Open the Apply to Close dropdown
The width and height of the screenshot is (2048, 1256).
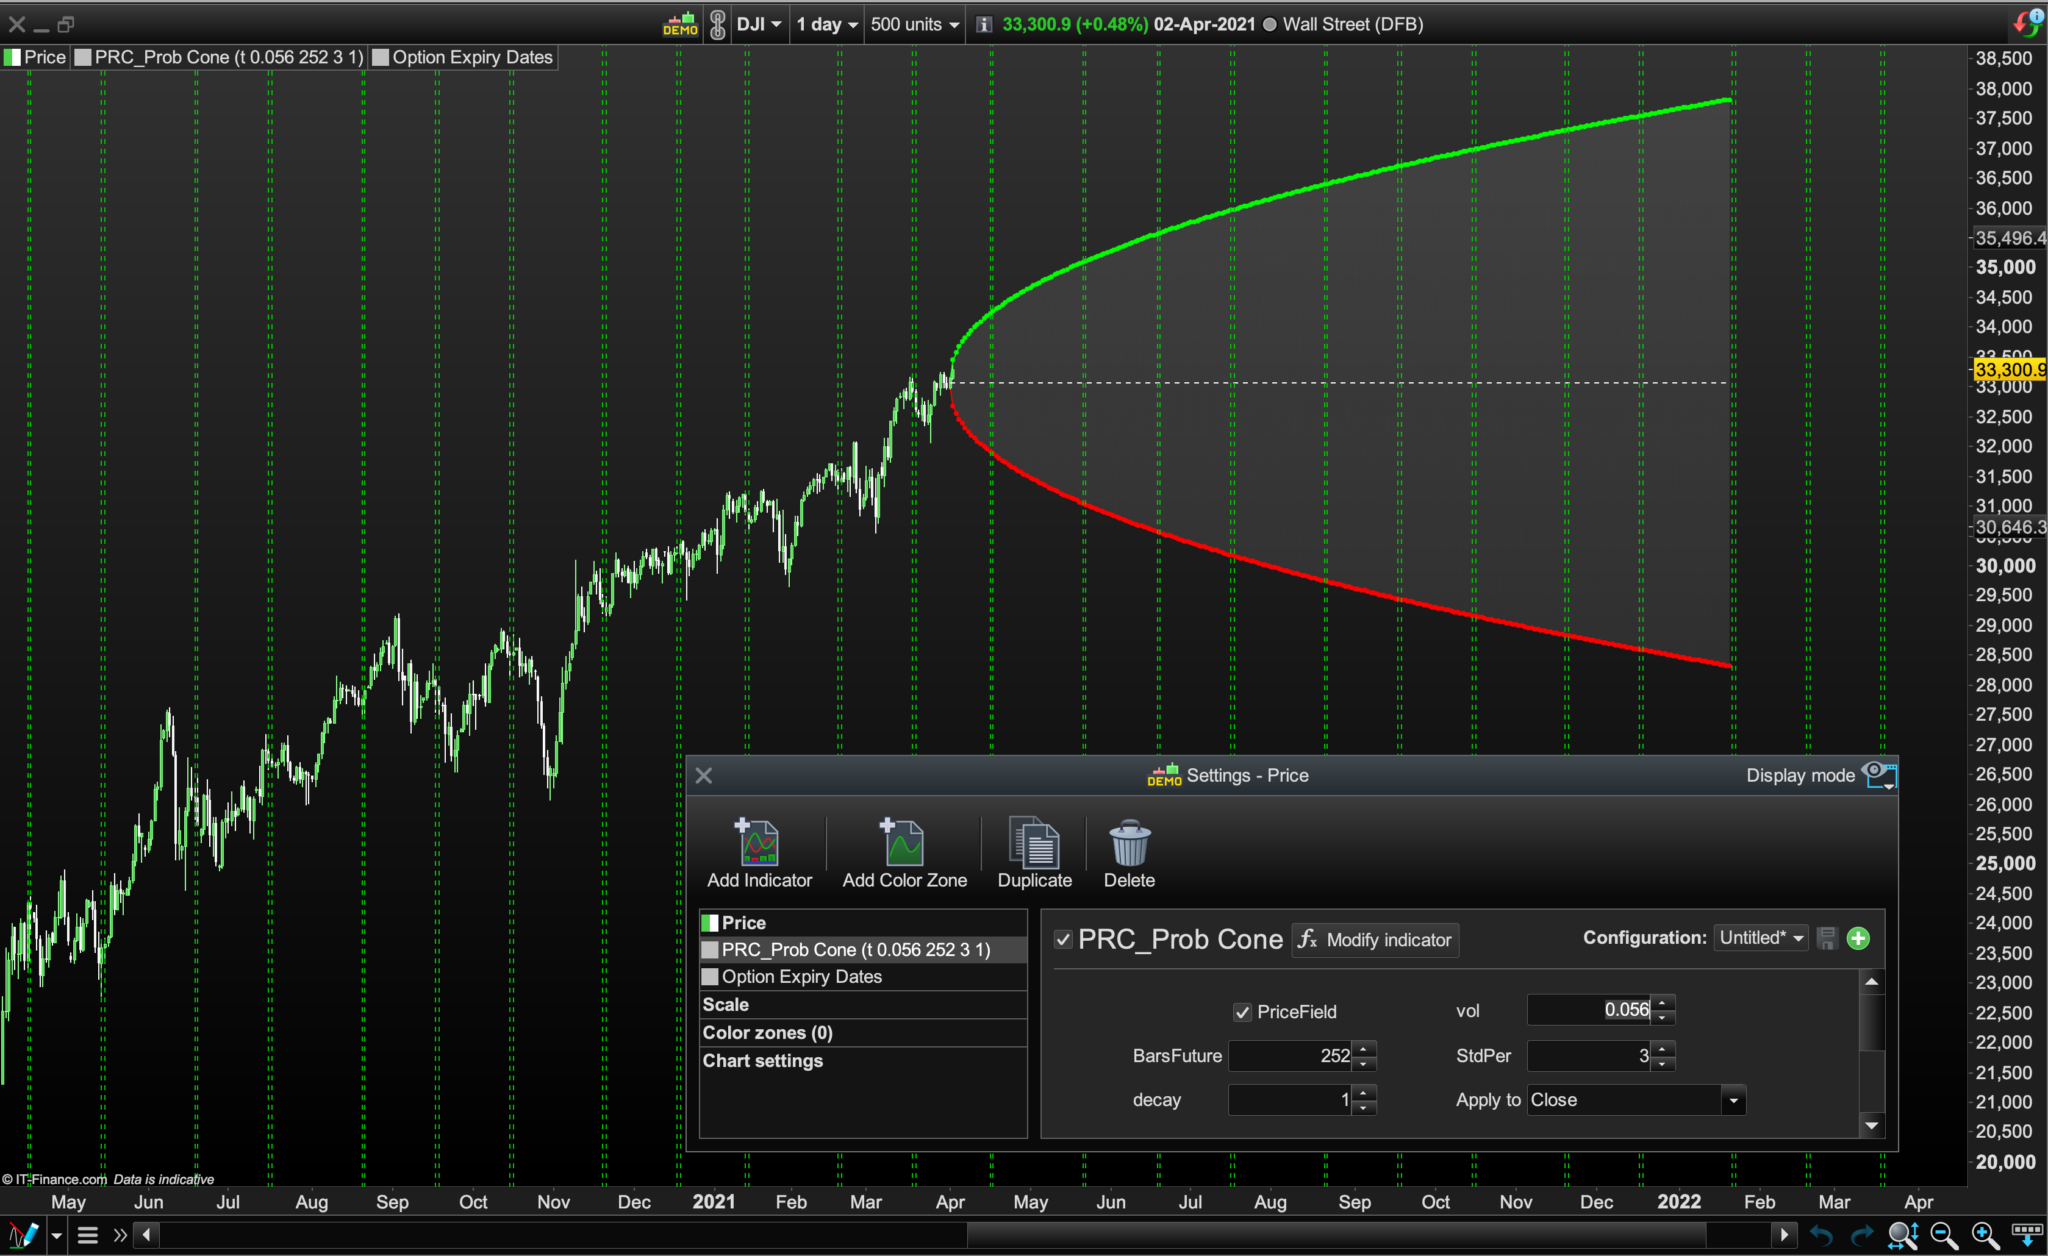(1733, 1100)
